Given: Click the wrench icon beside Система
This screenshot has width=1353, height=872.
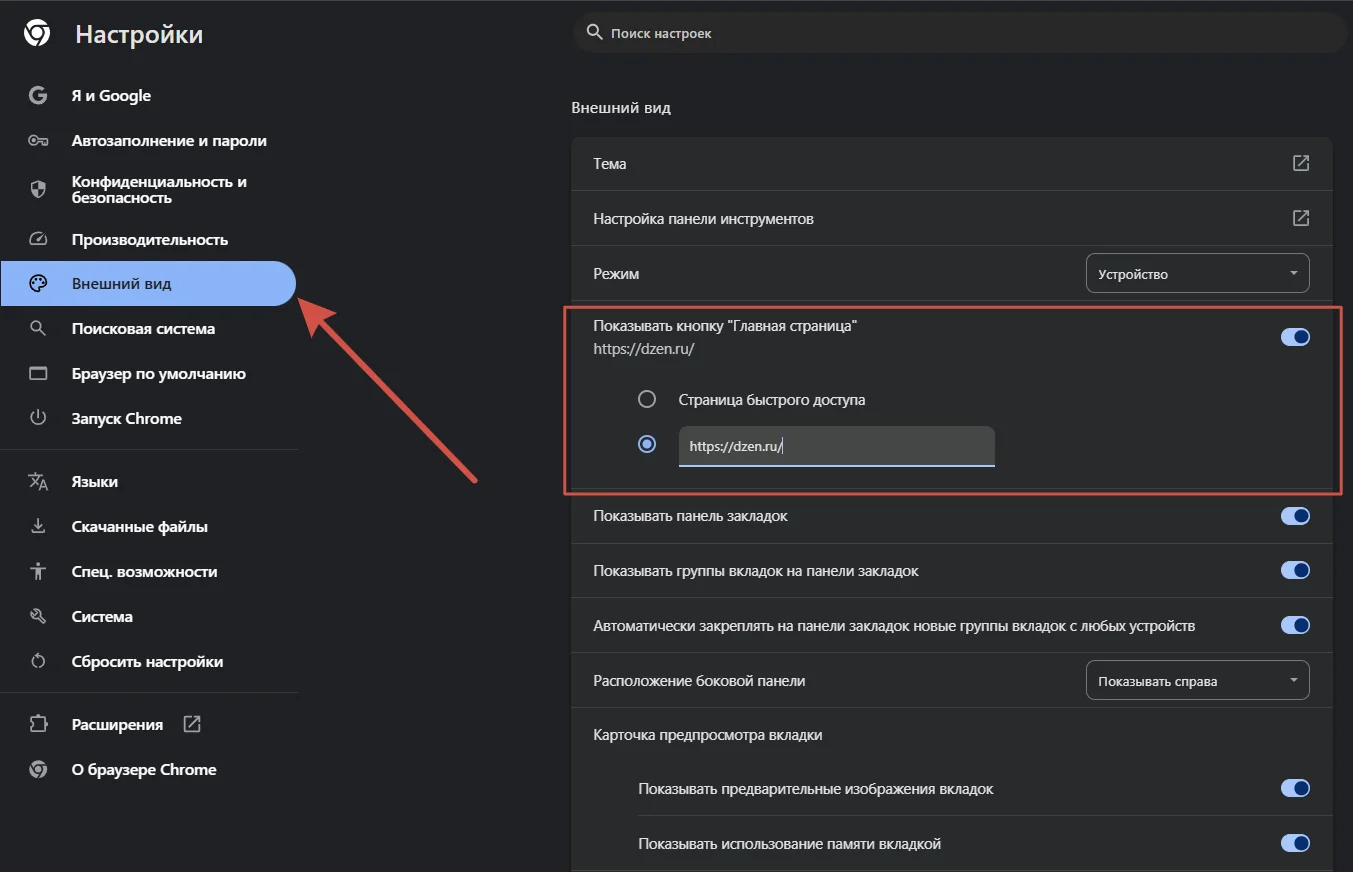Looking at the screenshot, I should [x=38, y=617].
